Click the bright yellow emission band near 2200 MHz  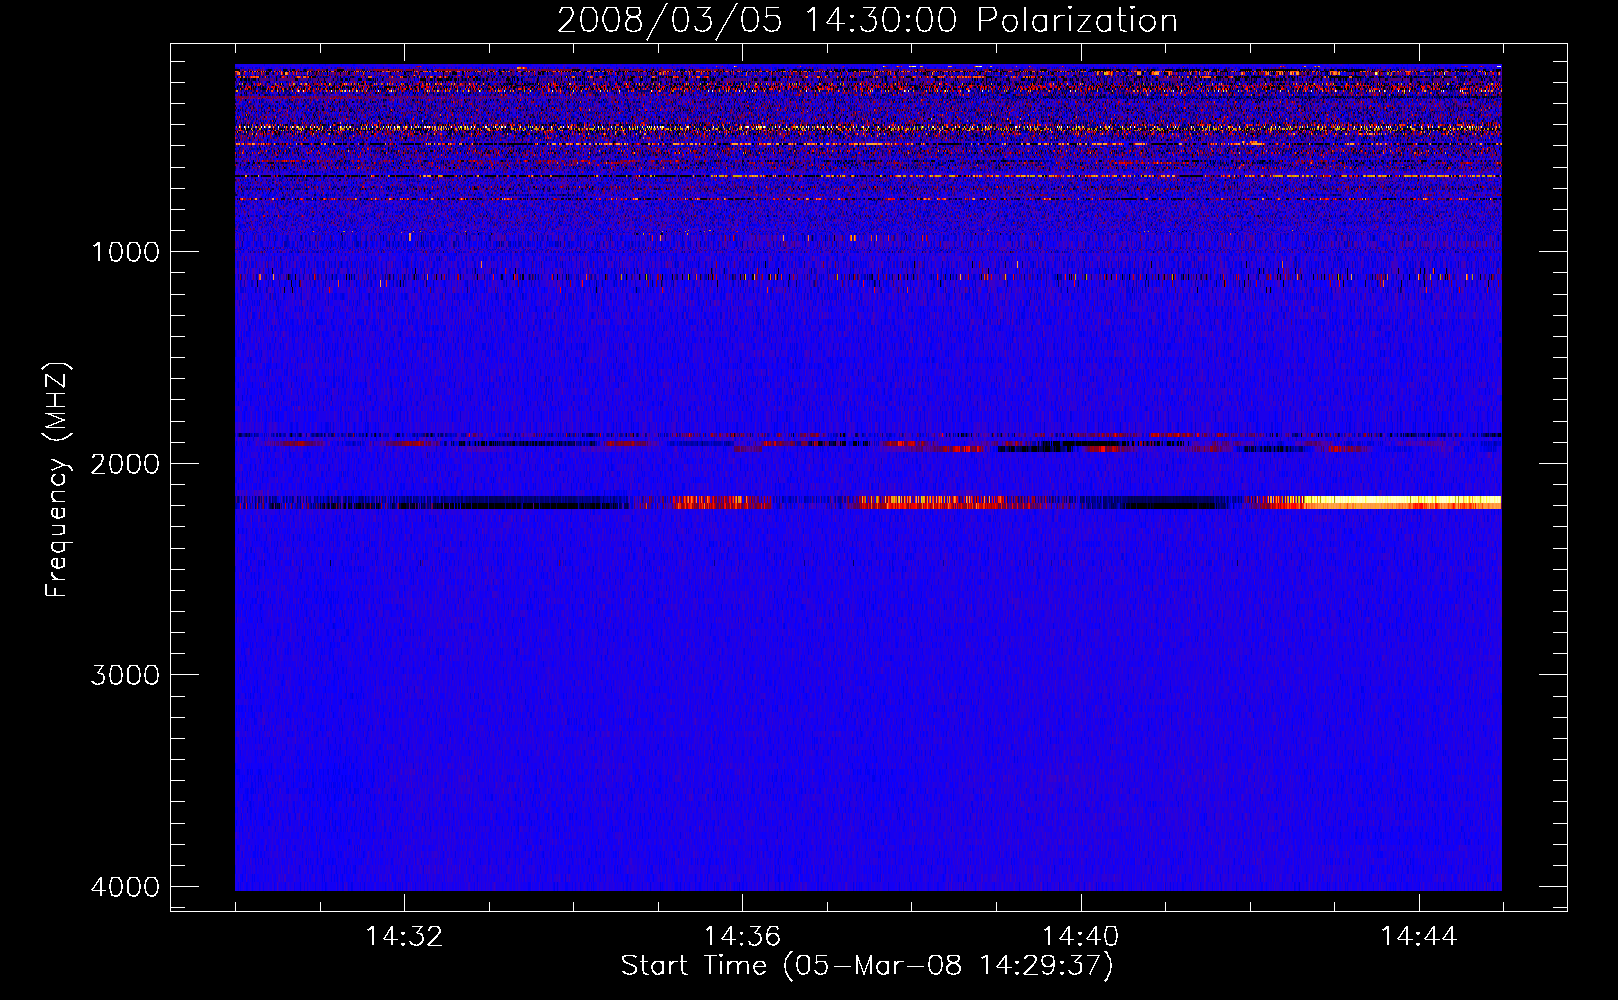coord(1402,502)
